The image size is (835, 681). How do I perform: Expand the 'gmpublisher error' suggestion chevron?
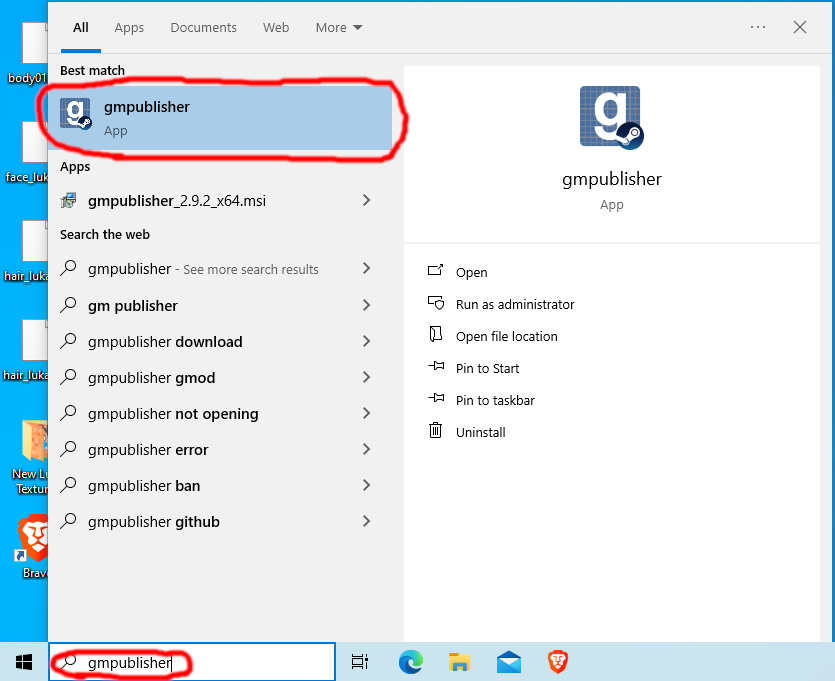[366, 449]
